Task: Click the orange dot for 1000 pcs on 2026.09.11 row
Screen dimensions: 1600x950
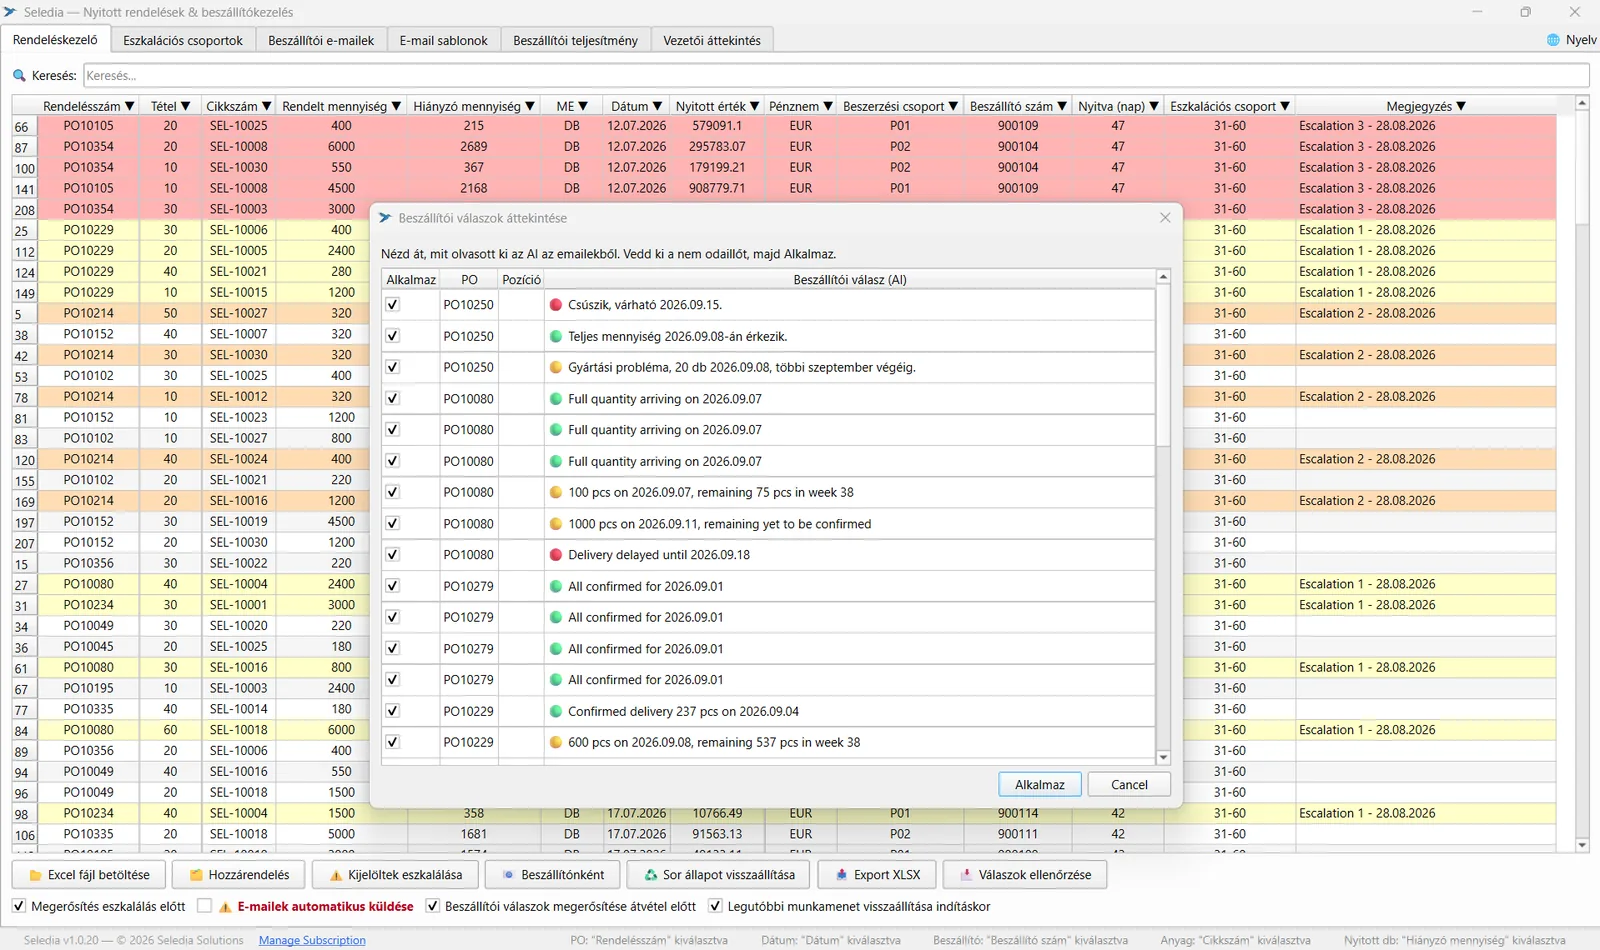Action: [556, 524]
